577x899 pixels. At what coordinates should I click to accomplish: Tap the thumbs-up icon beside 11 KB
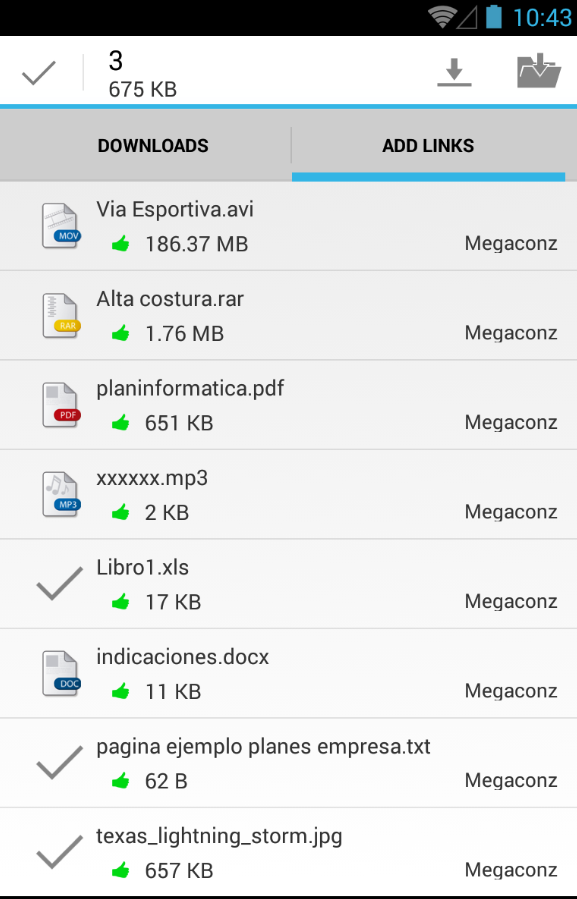pyautogui.click(x=120, y=691)
